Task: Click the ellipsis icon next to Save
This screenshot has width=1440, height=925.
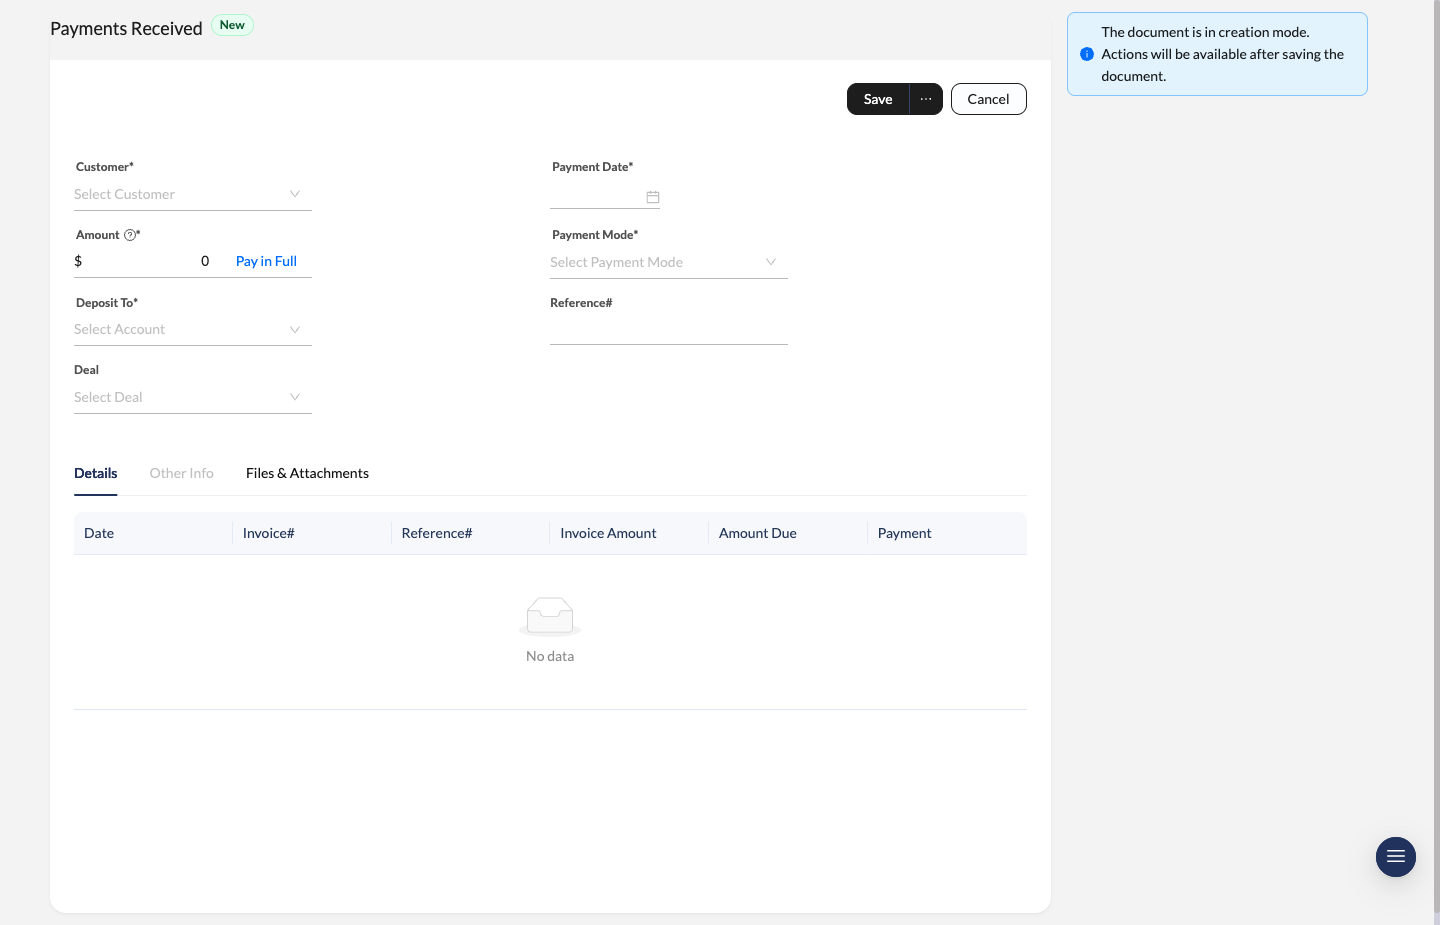Action: pos(925,99)
